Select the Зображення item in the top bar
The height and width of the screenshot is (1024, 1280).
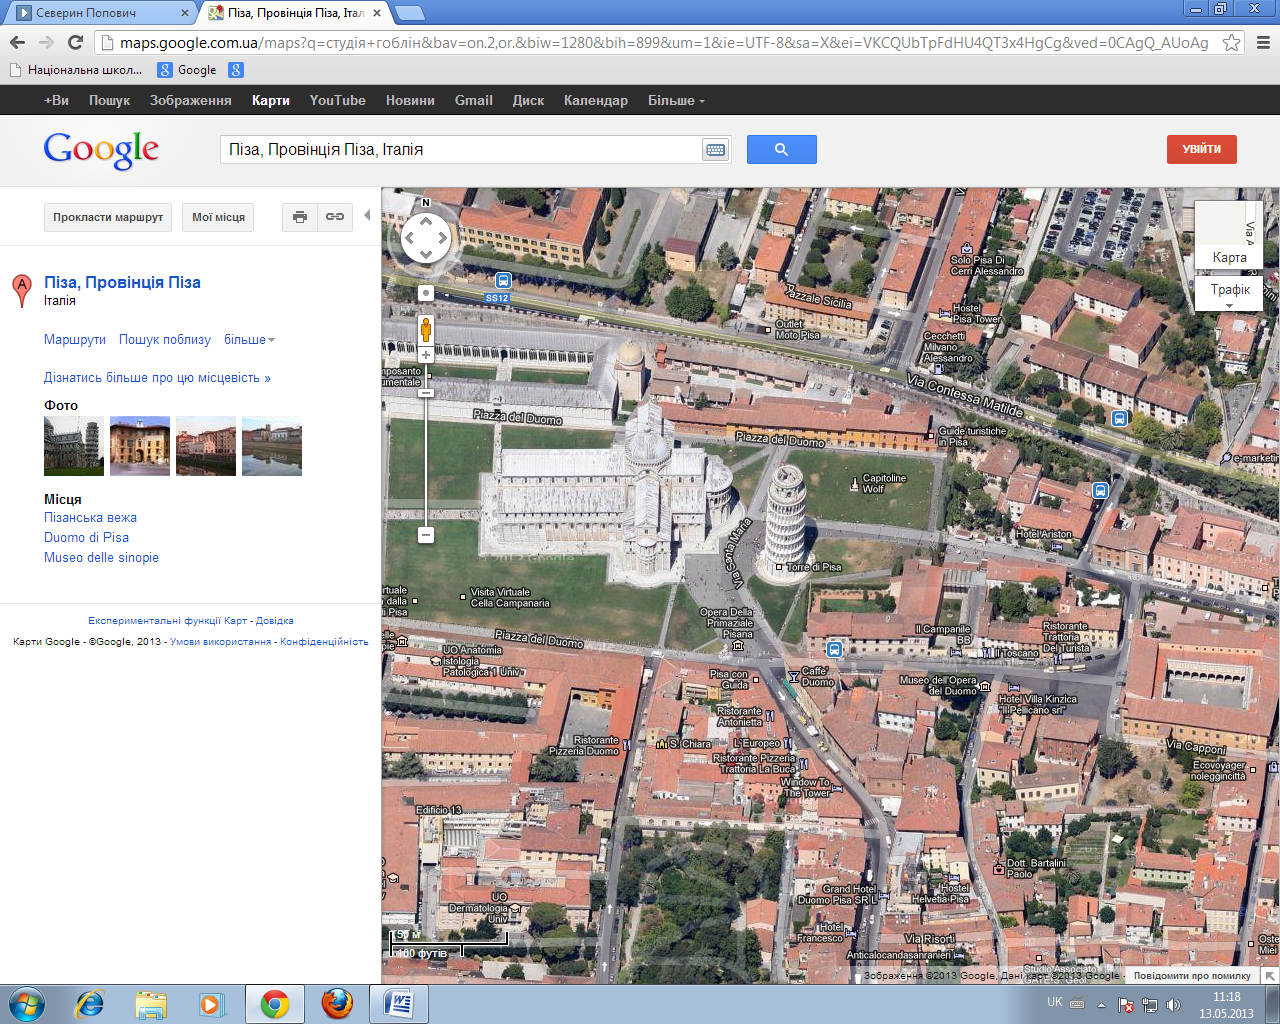pyautogui.click(x=190, y=100)
